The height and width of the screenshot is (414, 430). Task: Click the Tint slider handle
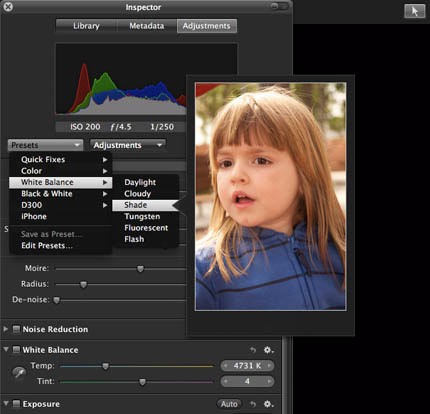(x=142, y=382)
